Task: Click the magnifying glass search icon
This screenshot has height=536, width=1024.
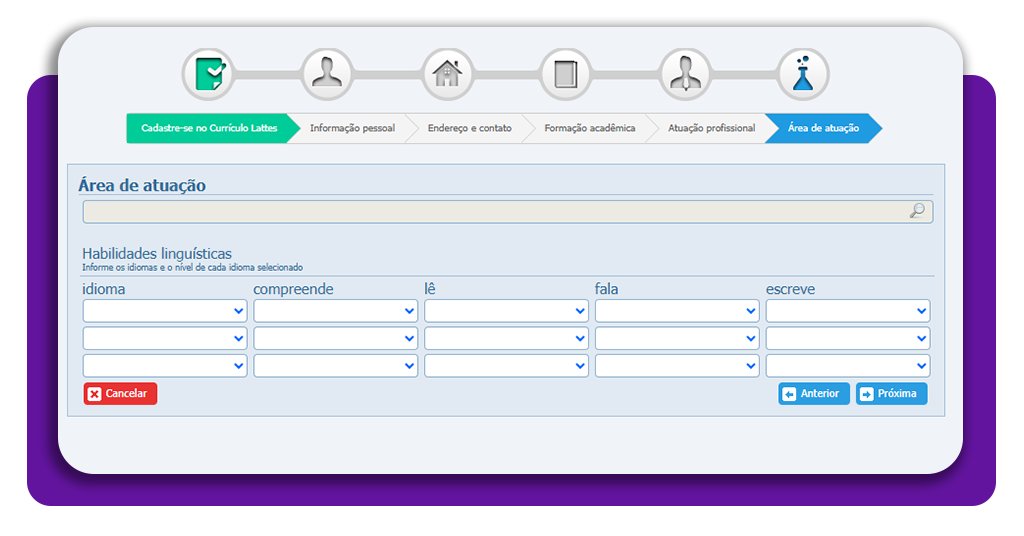Action: (918, 211)
